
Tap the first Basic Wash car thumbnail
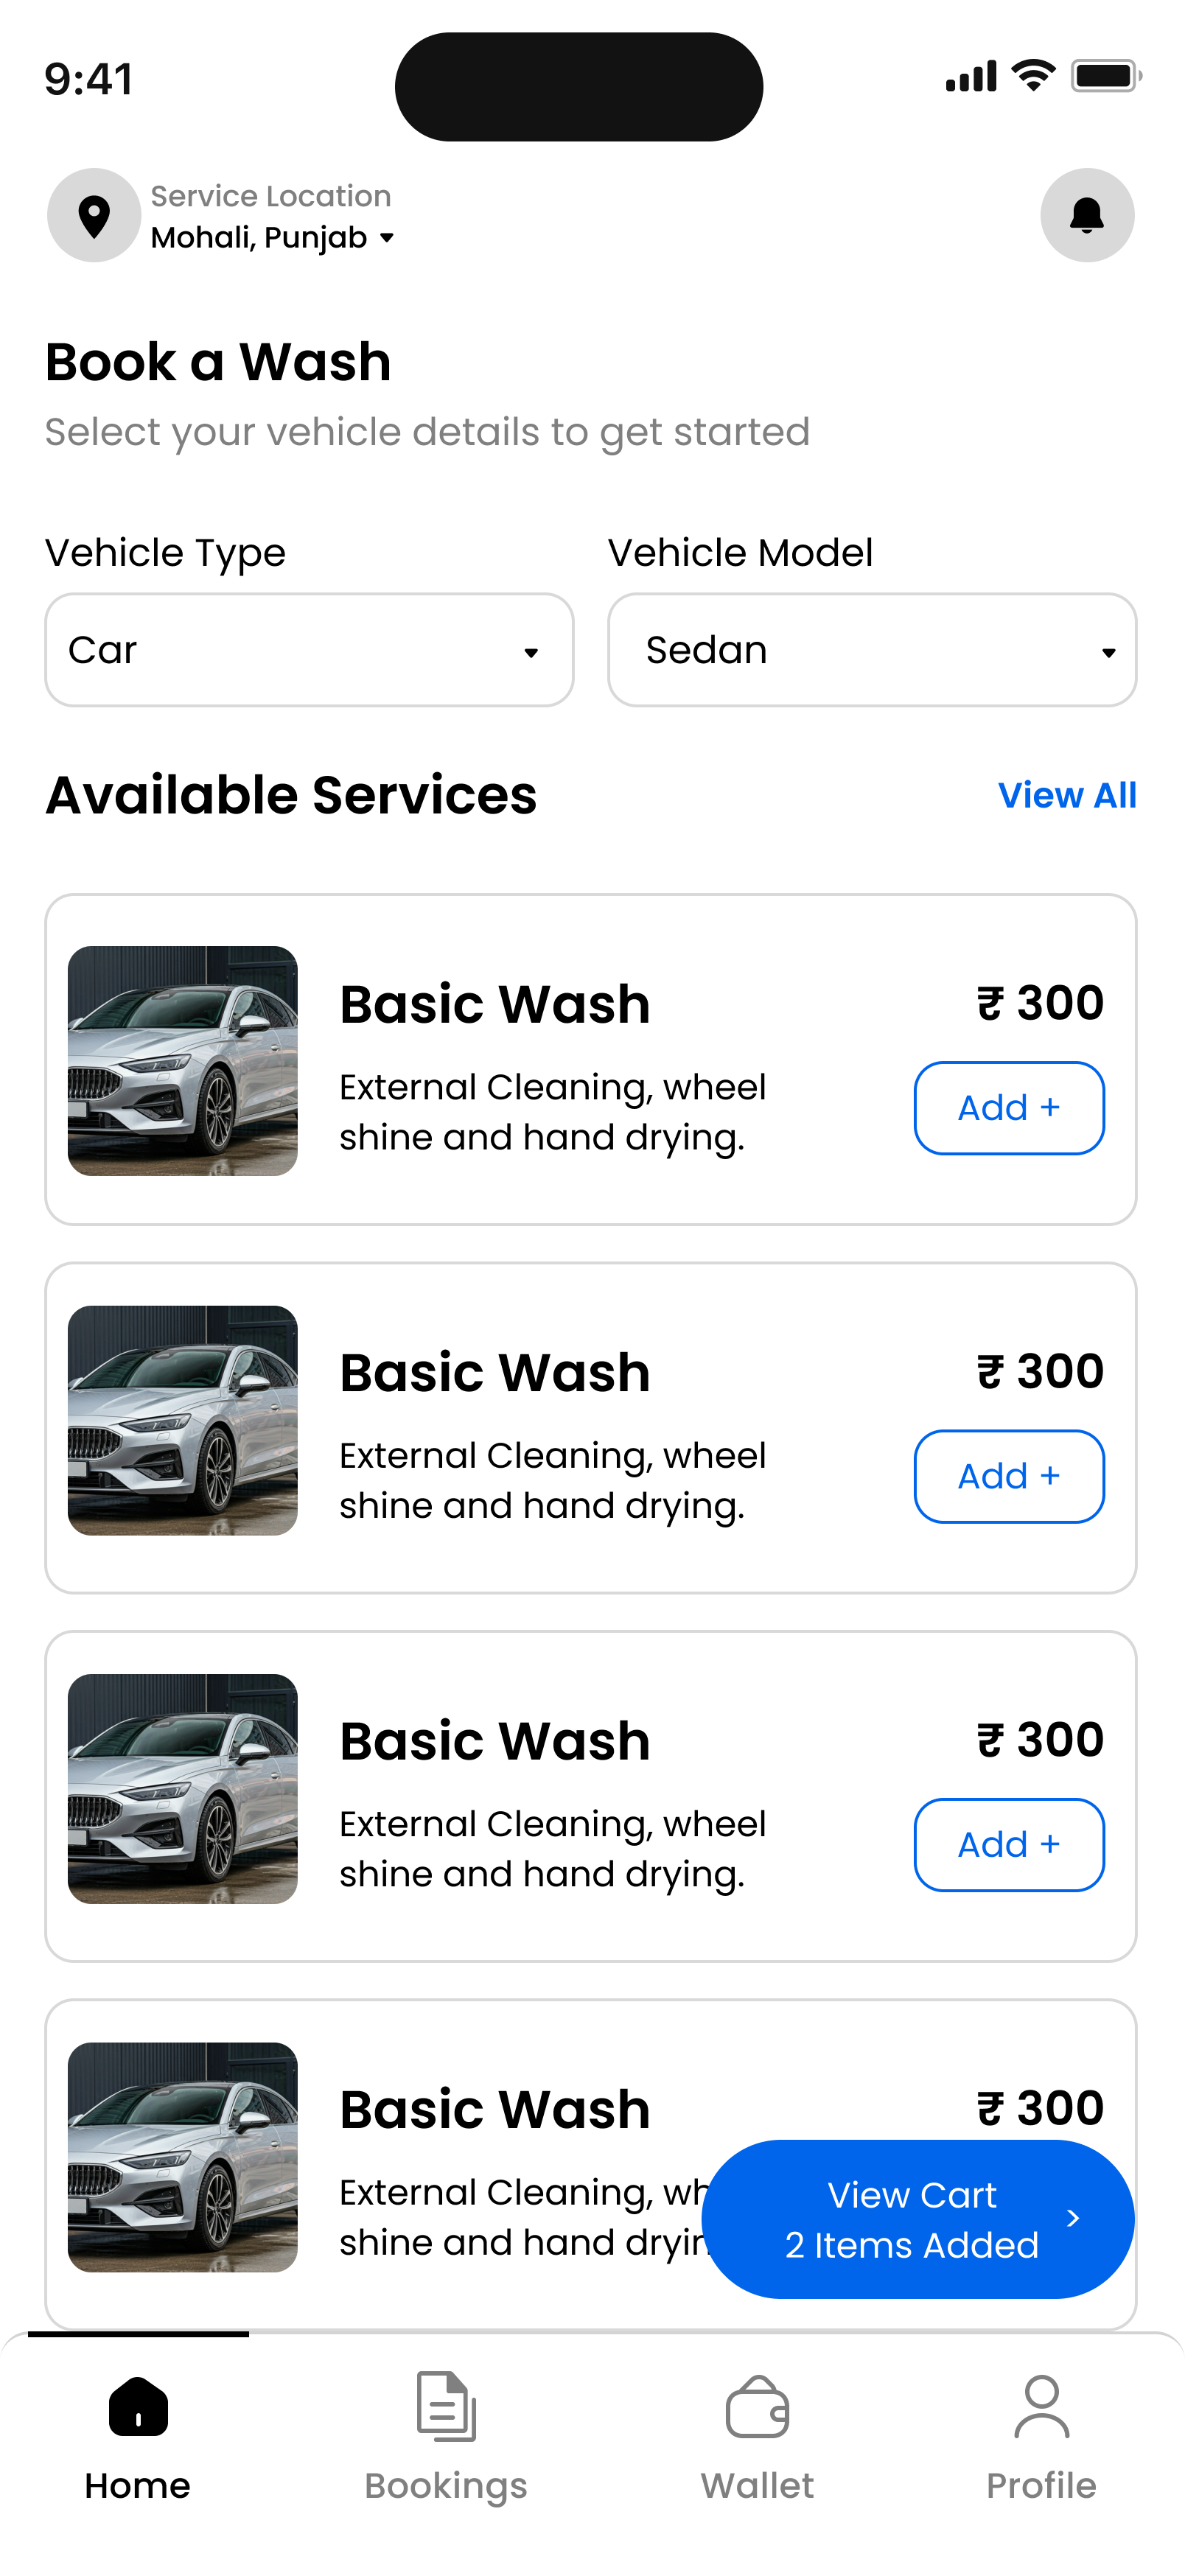[183, 1061]
